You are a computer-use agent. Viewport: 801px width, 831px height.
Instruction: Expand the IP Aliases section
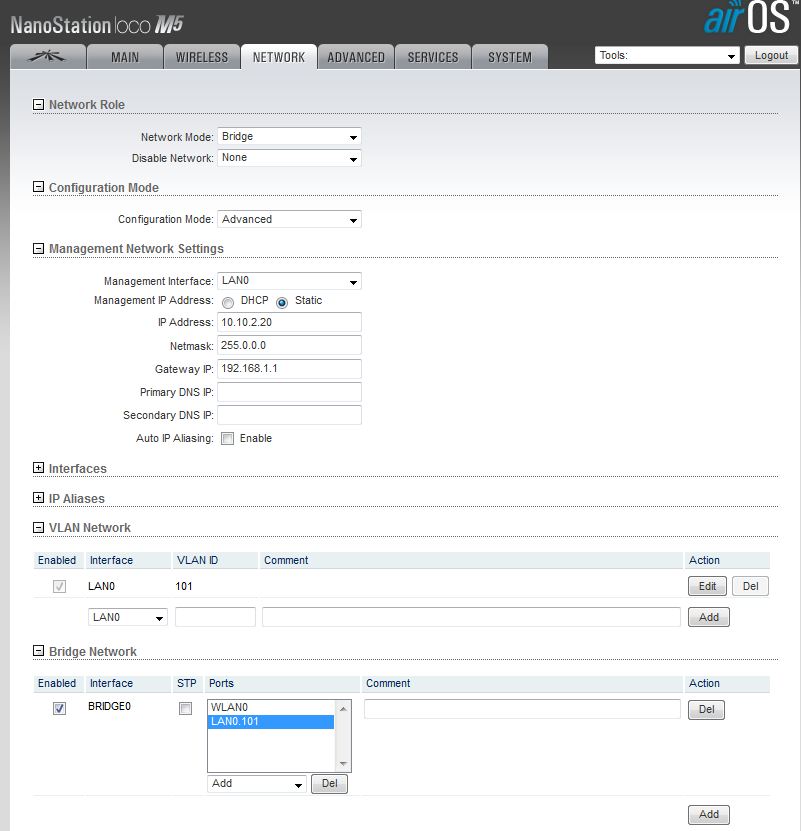coord(38,498)
